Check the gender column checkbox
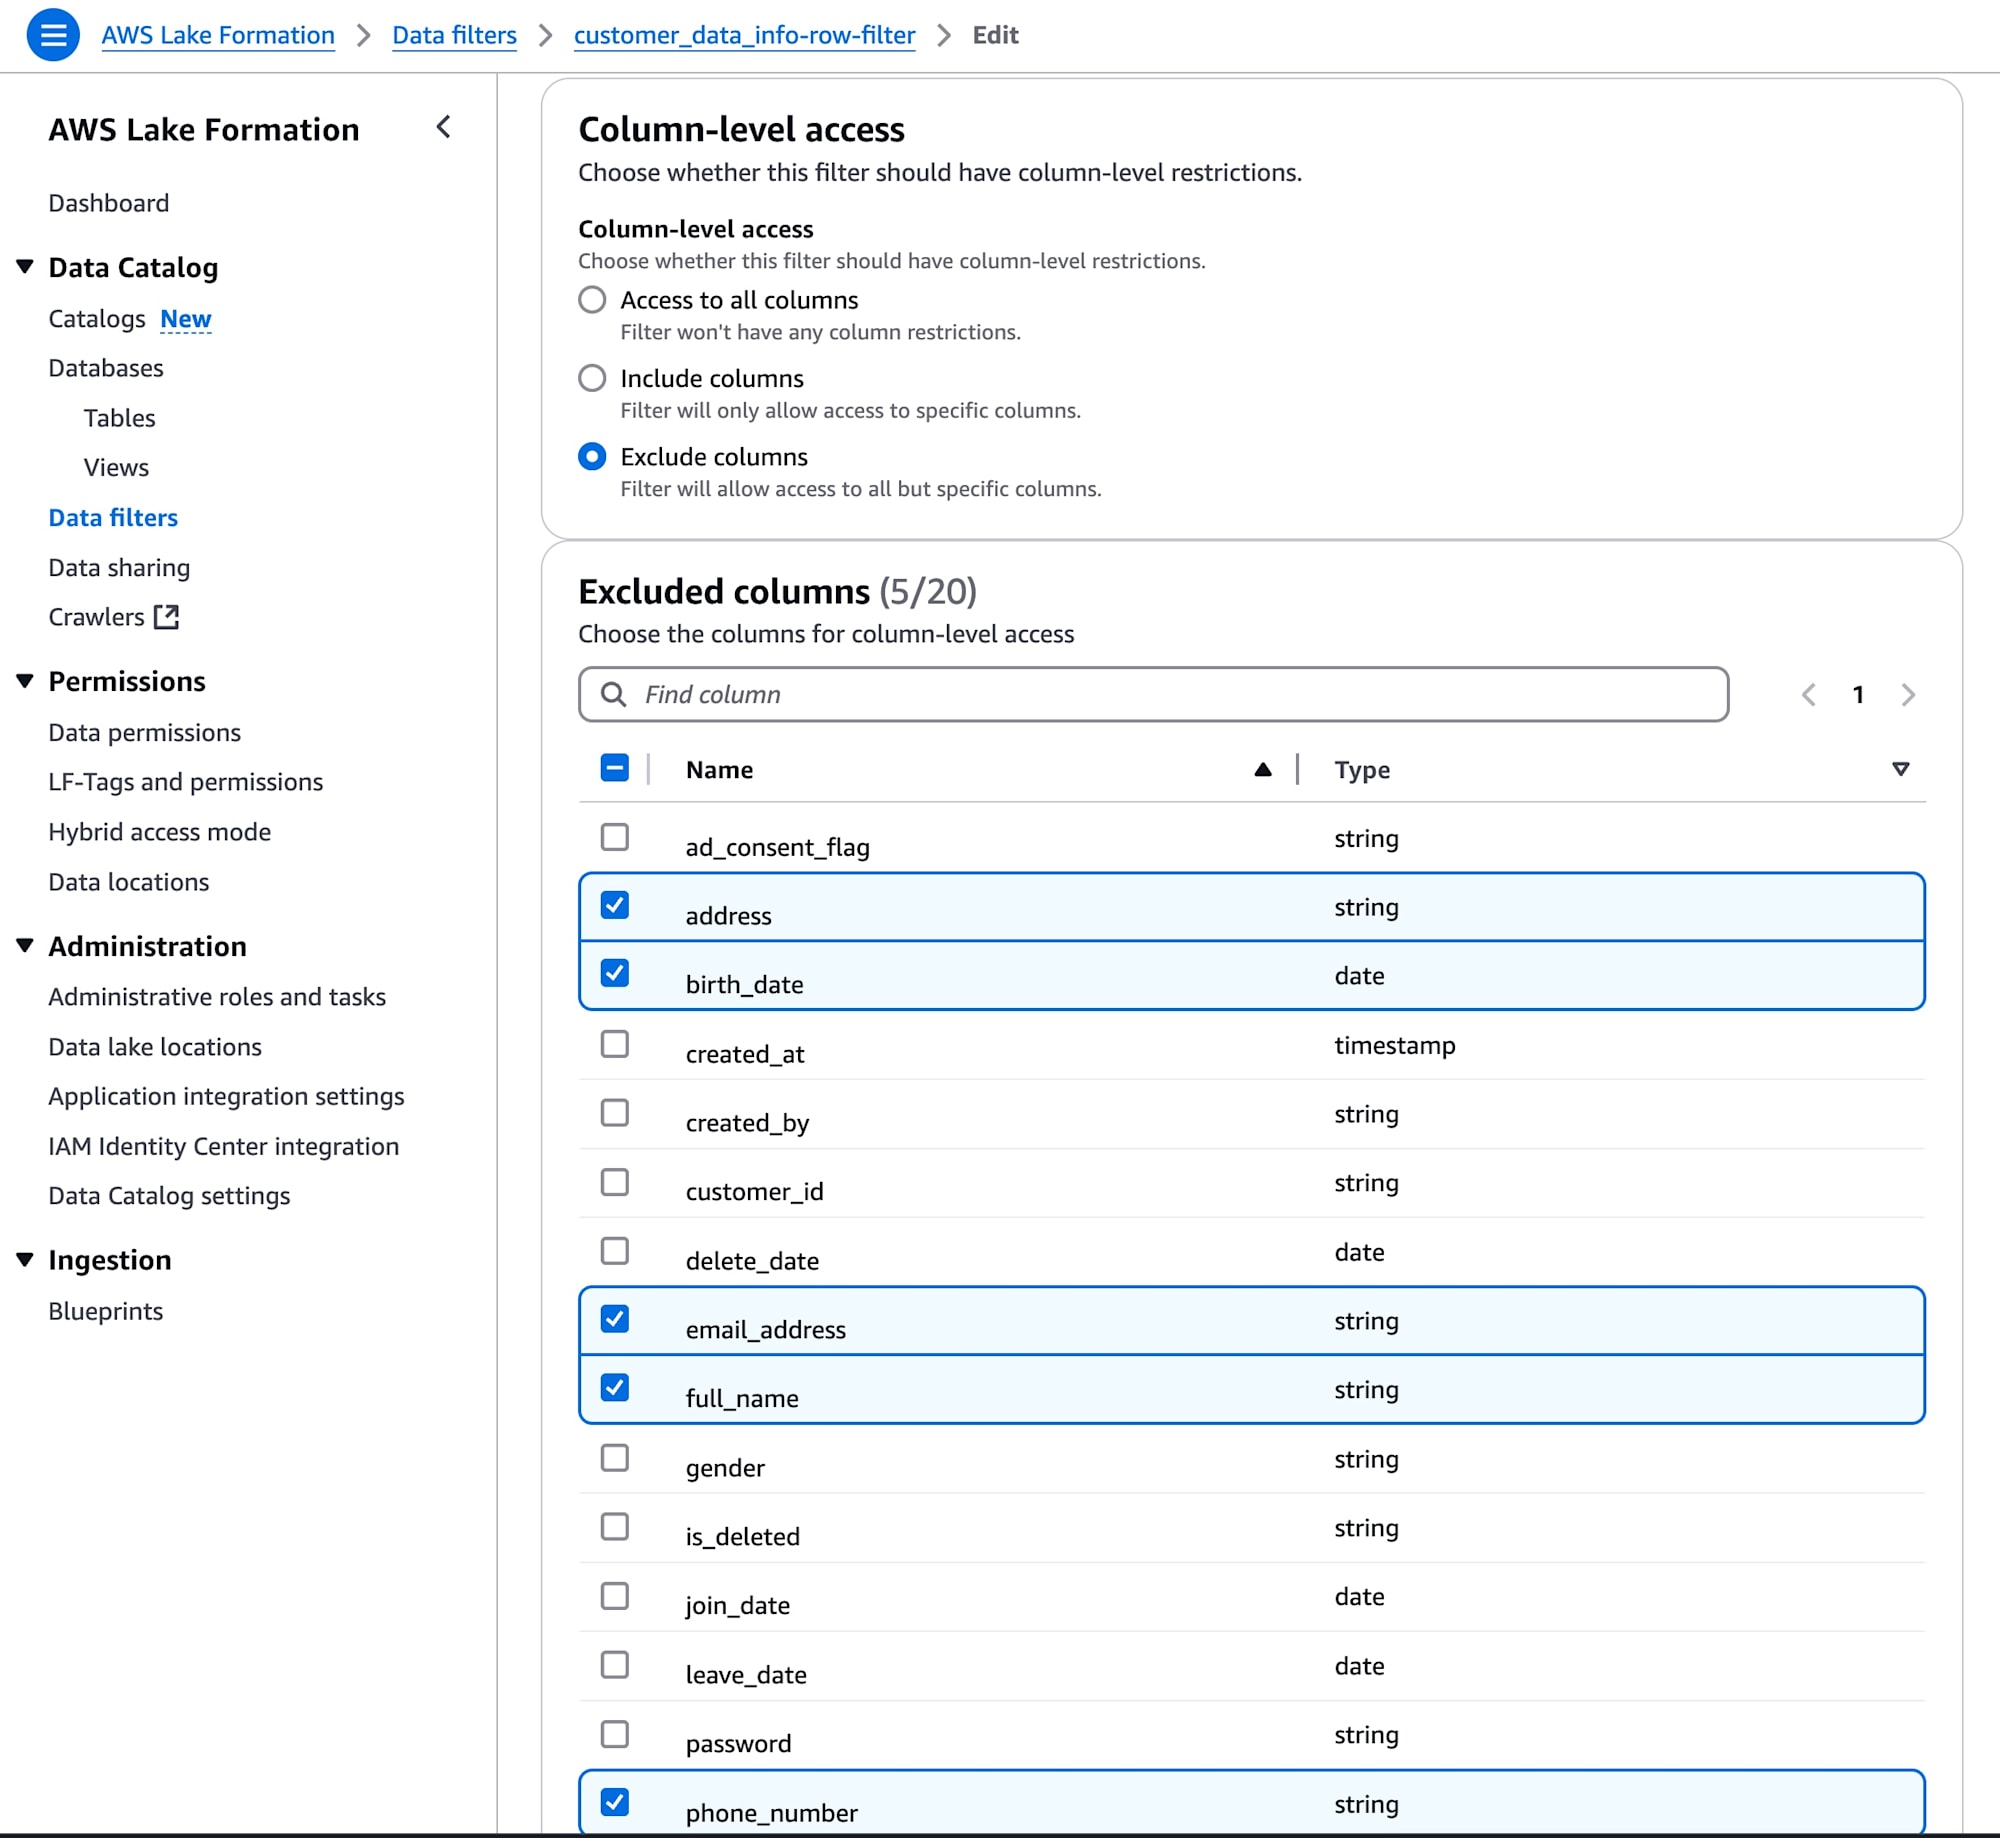Screen dimensions: 2000x1838 (x=615, y=1458)
